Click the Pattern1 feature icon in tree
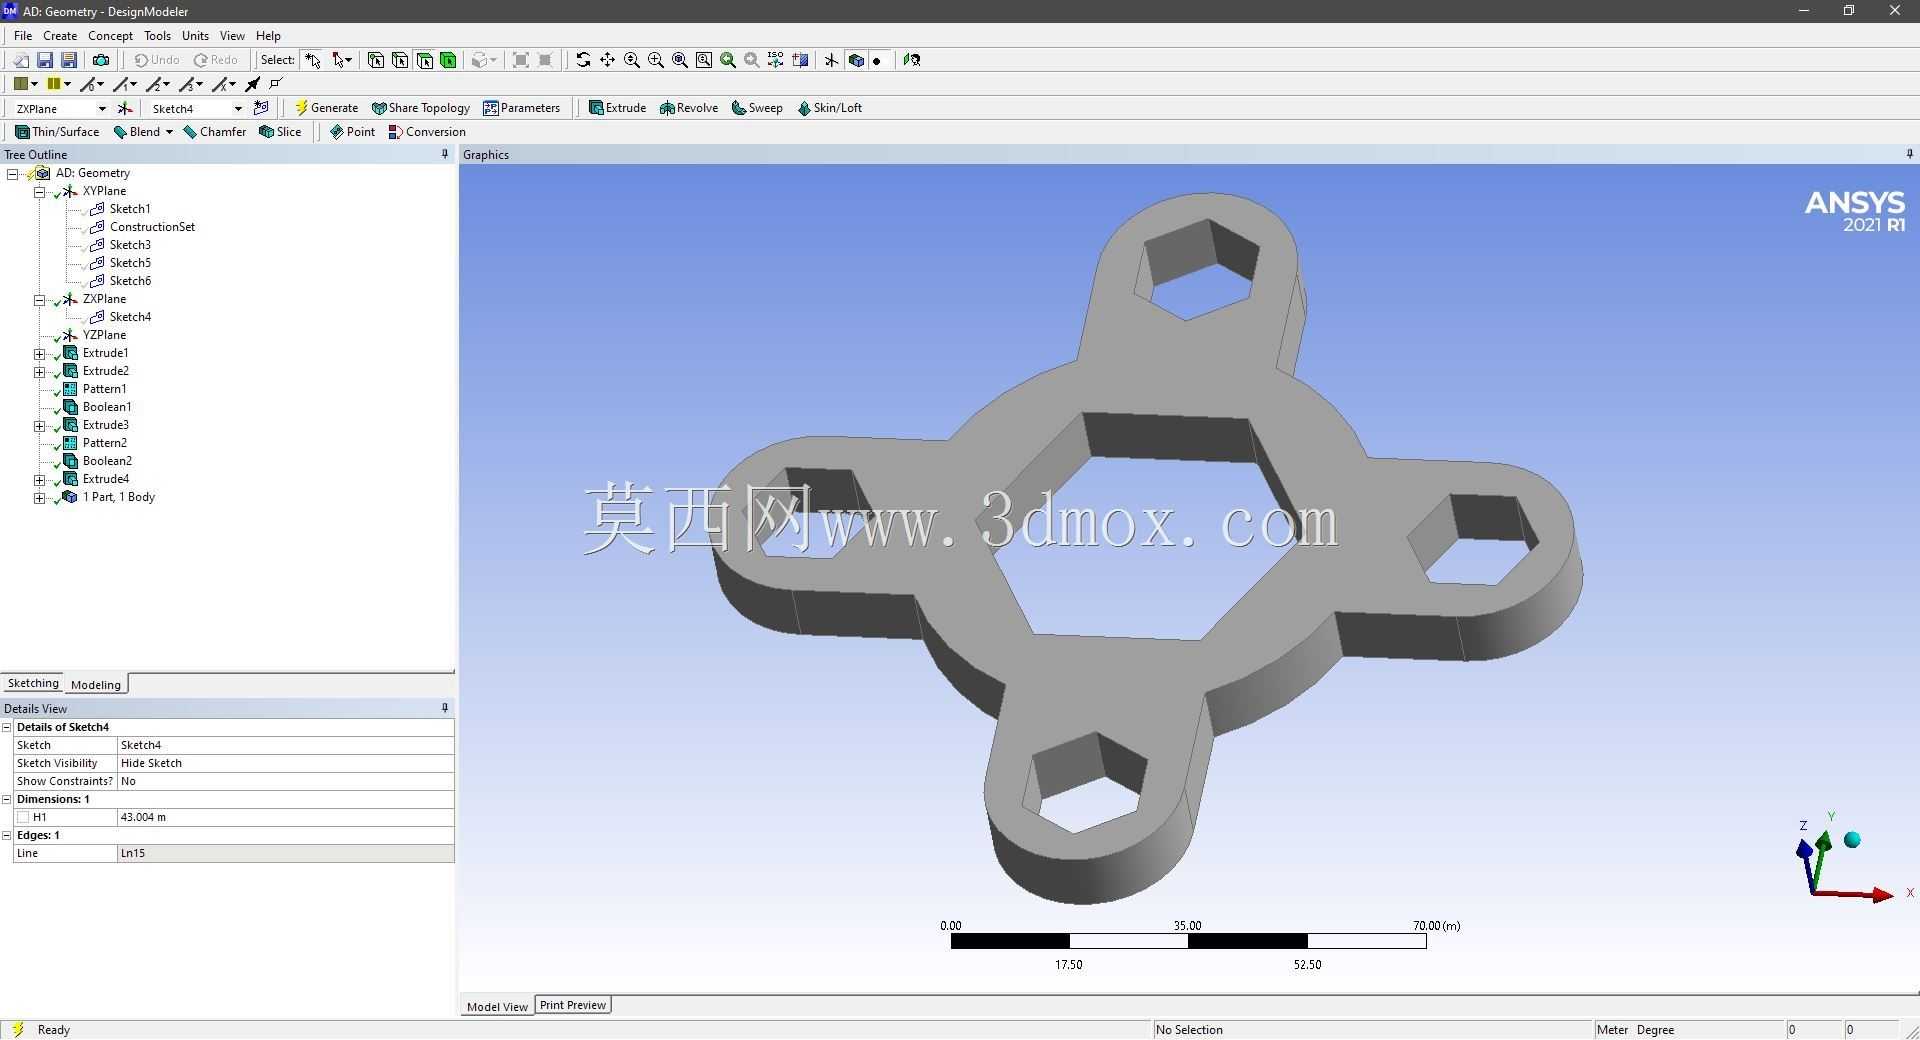Viewport: 1920px width, 1040px height. [x=70, y=389]
